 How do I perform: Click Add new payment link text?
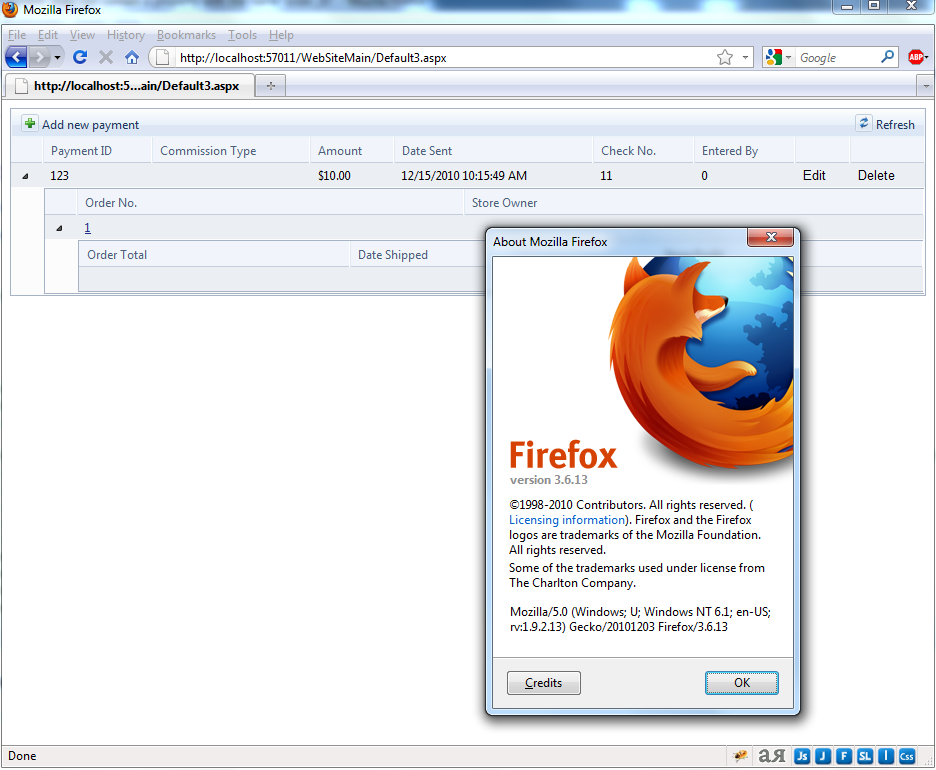90,125
